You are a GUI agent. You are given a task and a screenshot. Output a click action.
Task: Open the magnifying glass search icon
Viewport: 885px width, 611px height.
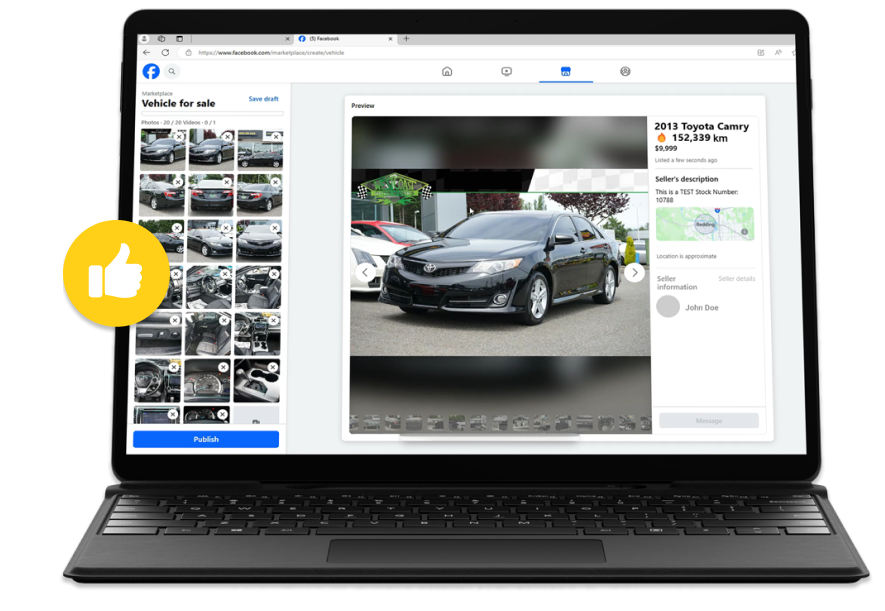(170, 72)
